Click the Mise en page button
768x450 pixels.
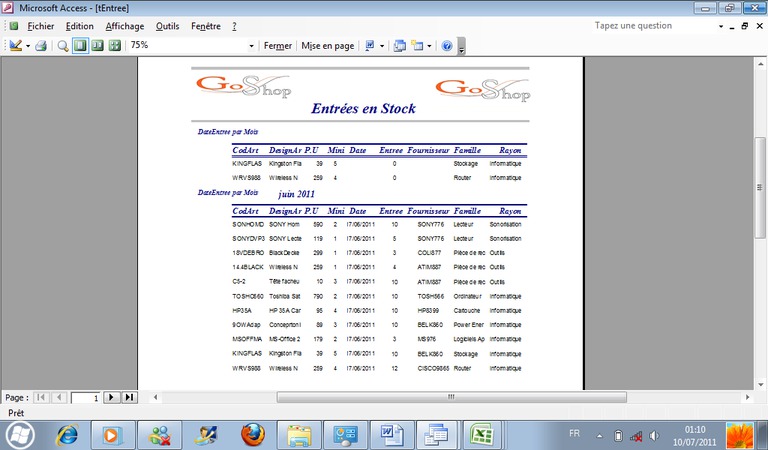(x=328, y=46)
